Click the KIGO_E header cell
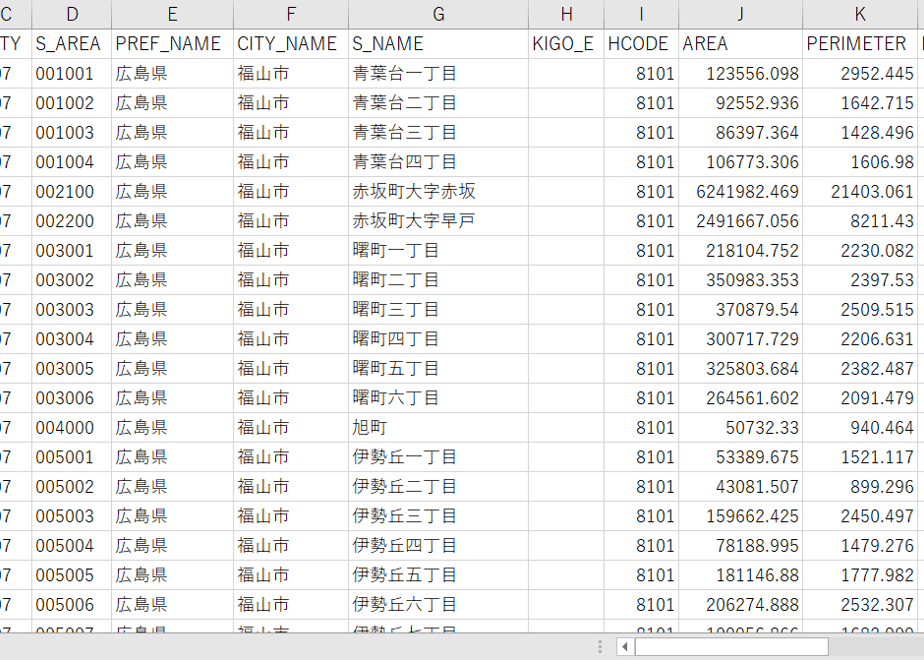Image resolution: width=924 pixels, height=660 pixels. tap(566, 44)
